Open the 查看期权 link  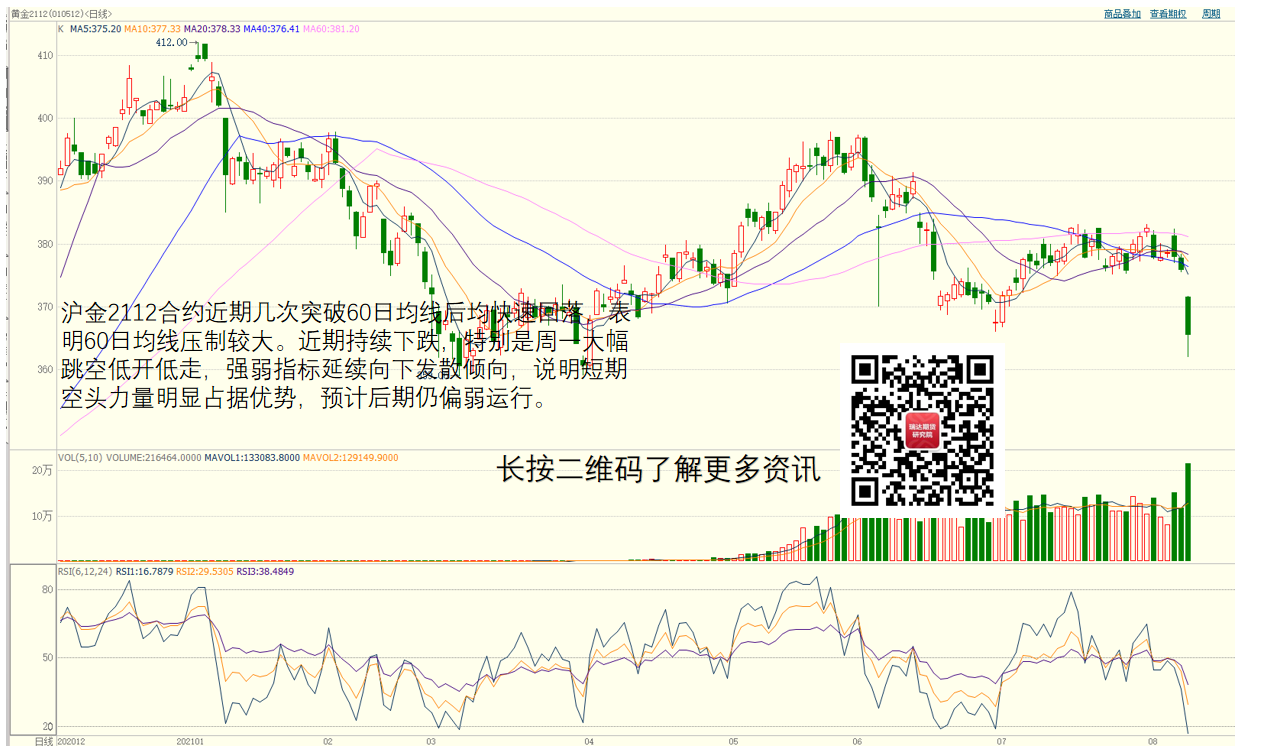1167,14
